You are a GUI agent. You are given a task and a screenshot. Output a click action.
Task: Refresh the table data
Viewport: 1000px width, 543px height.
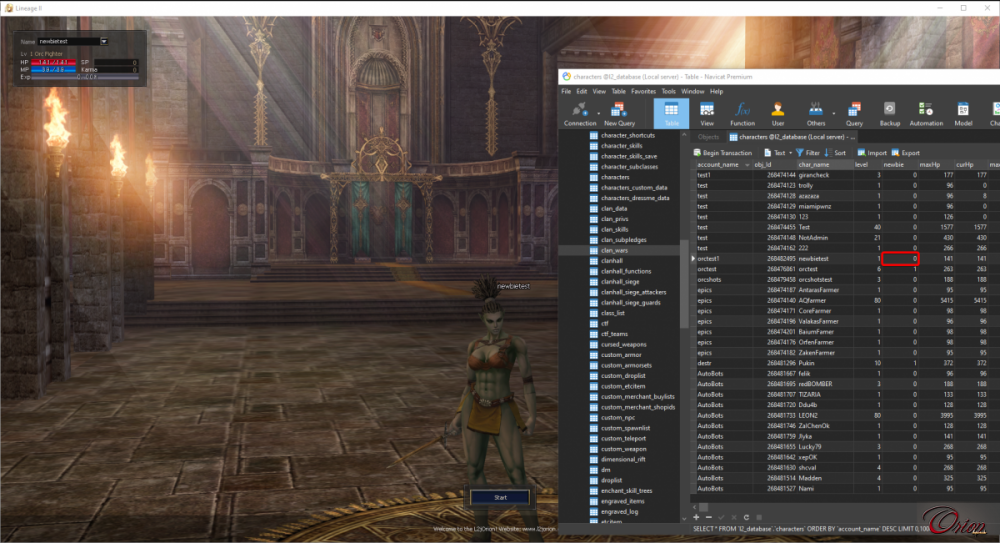pyautogui.click(x=746, y=517)
